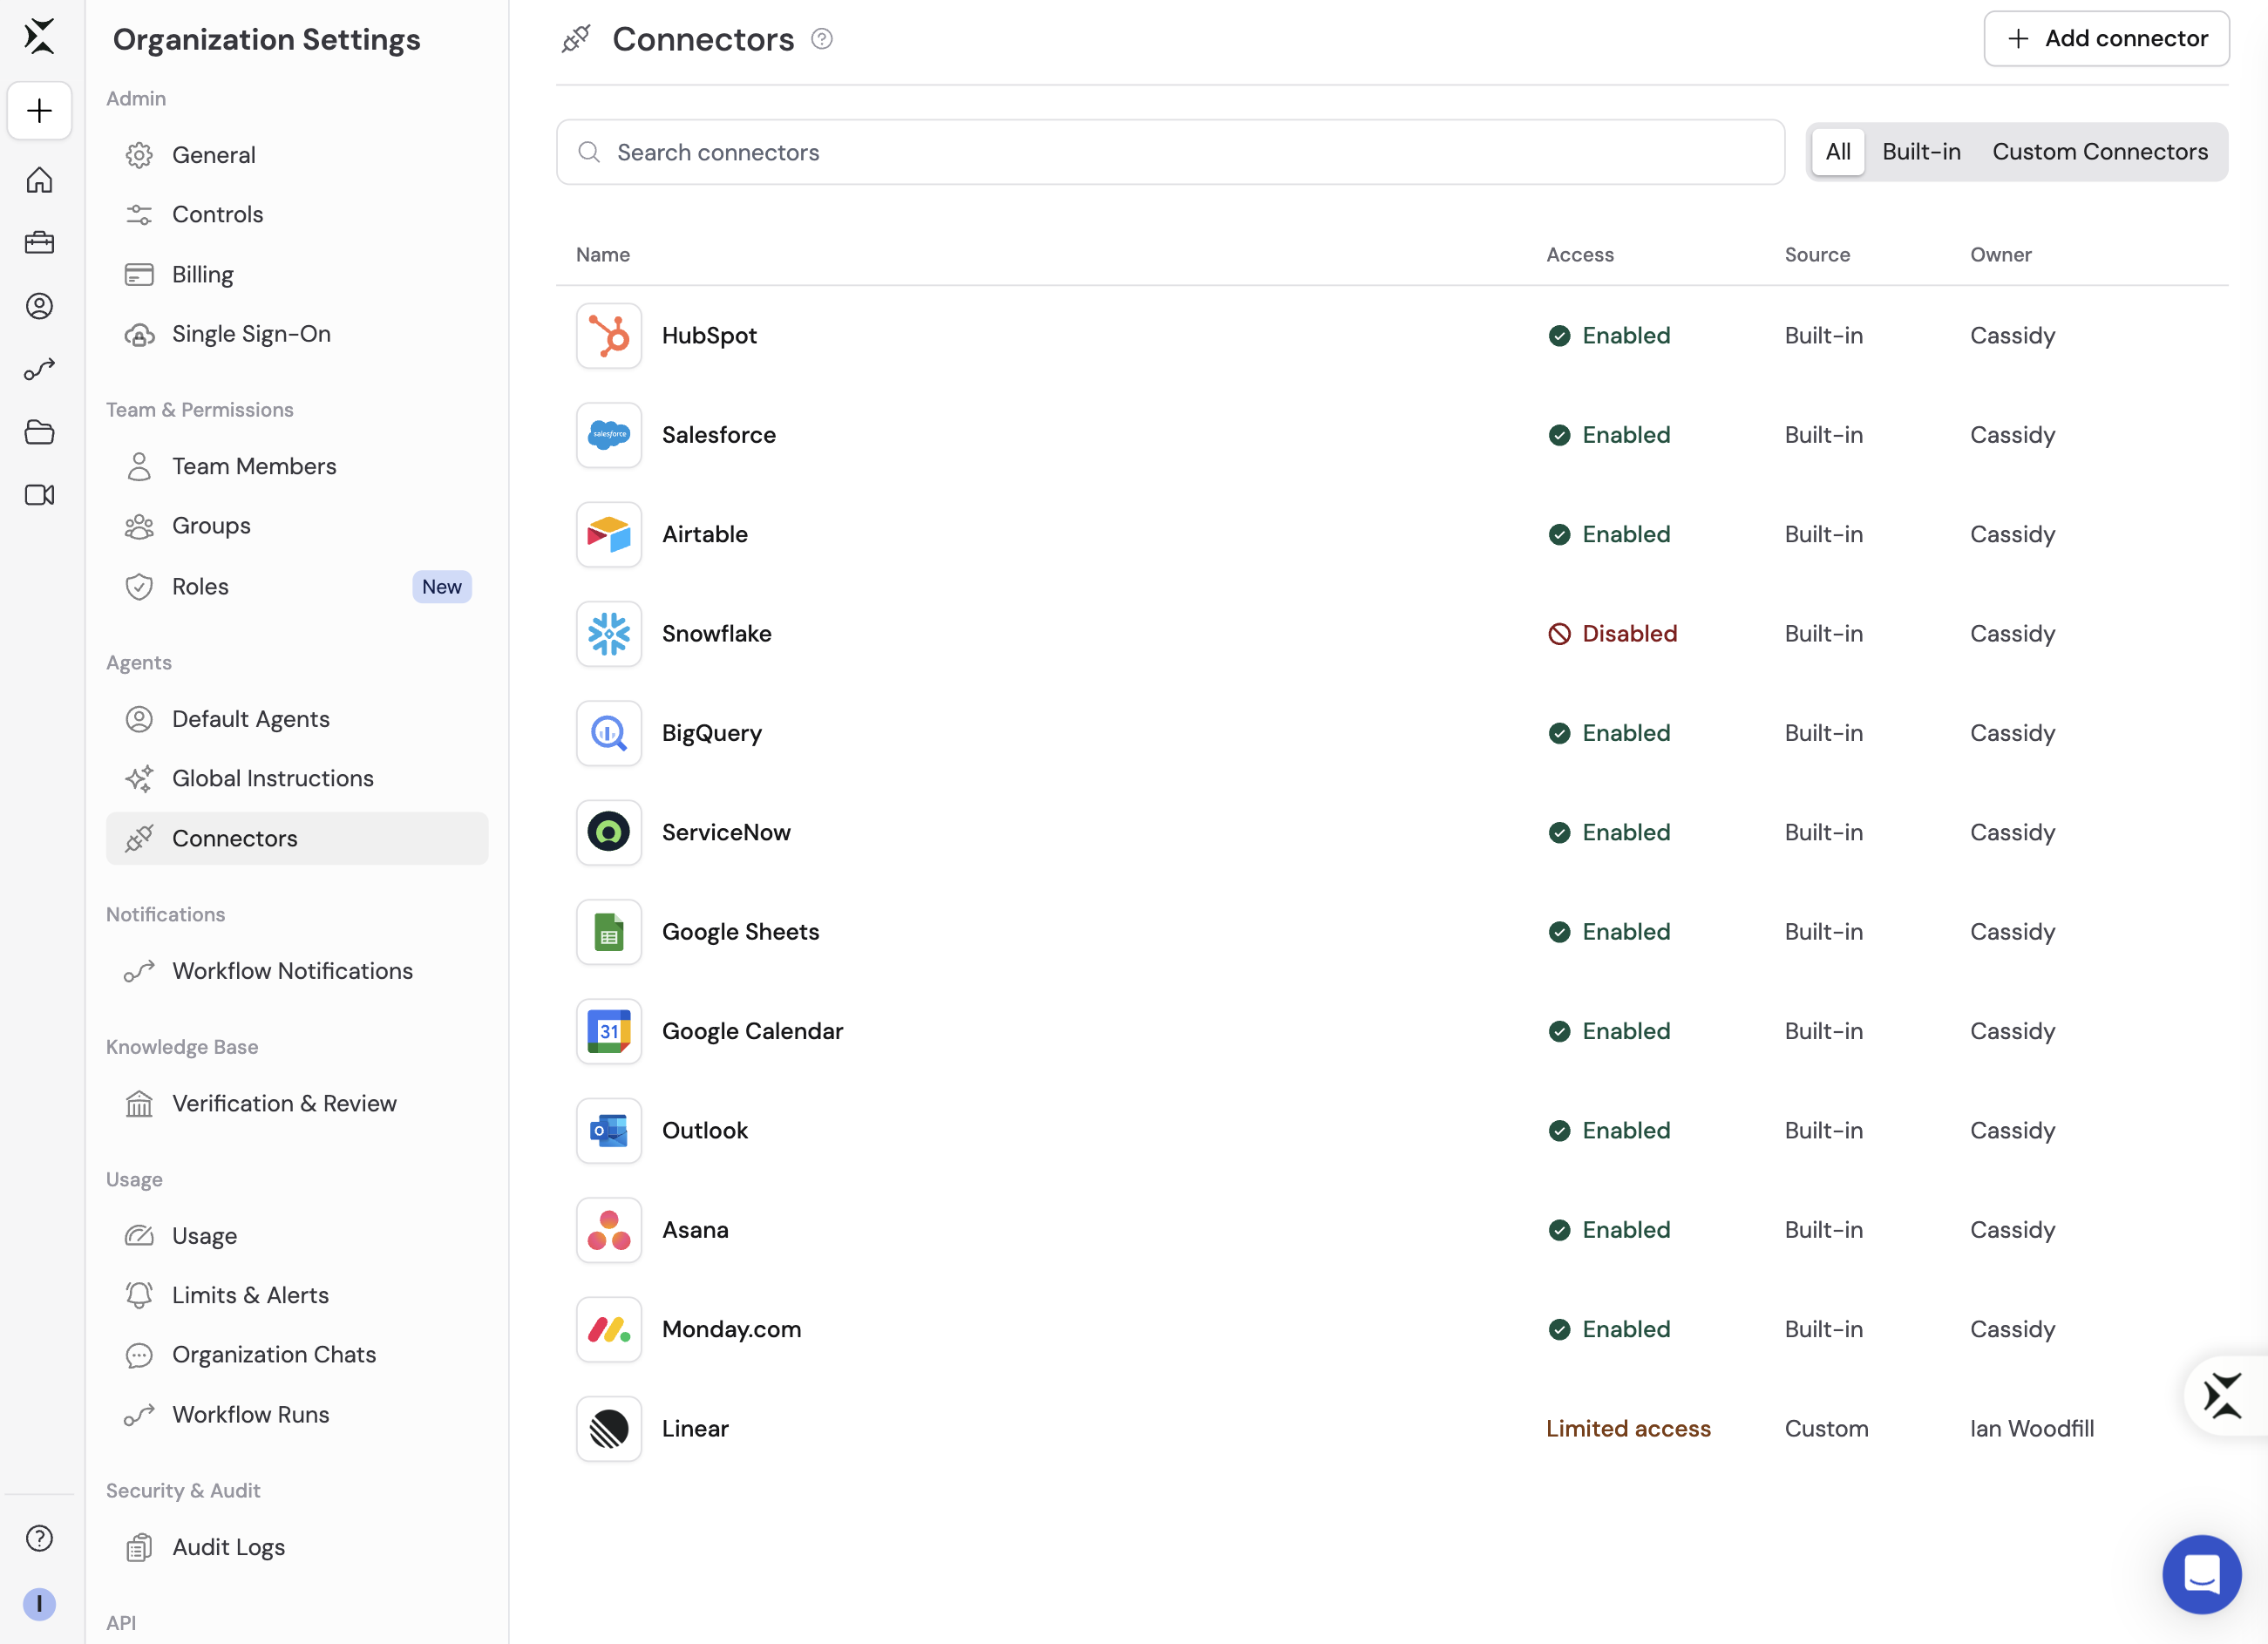Open Billing settings
This screenshot has width=2268, height=1644.
point(297,274)
